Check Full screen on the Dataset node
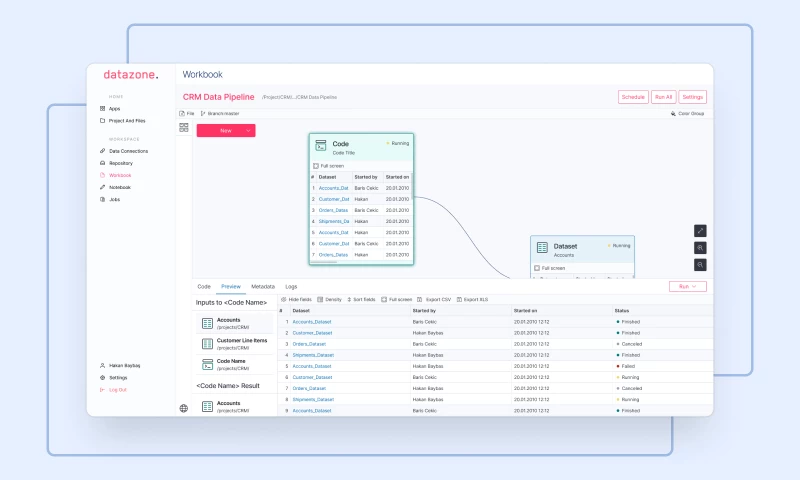 point(537,268)
